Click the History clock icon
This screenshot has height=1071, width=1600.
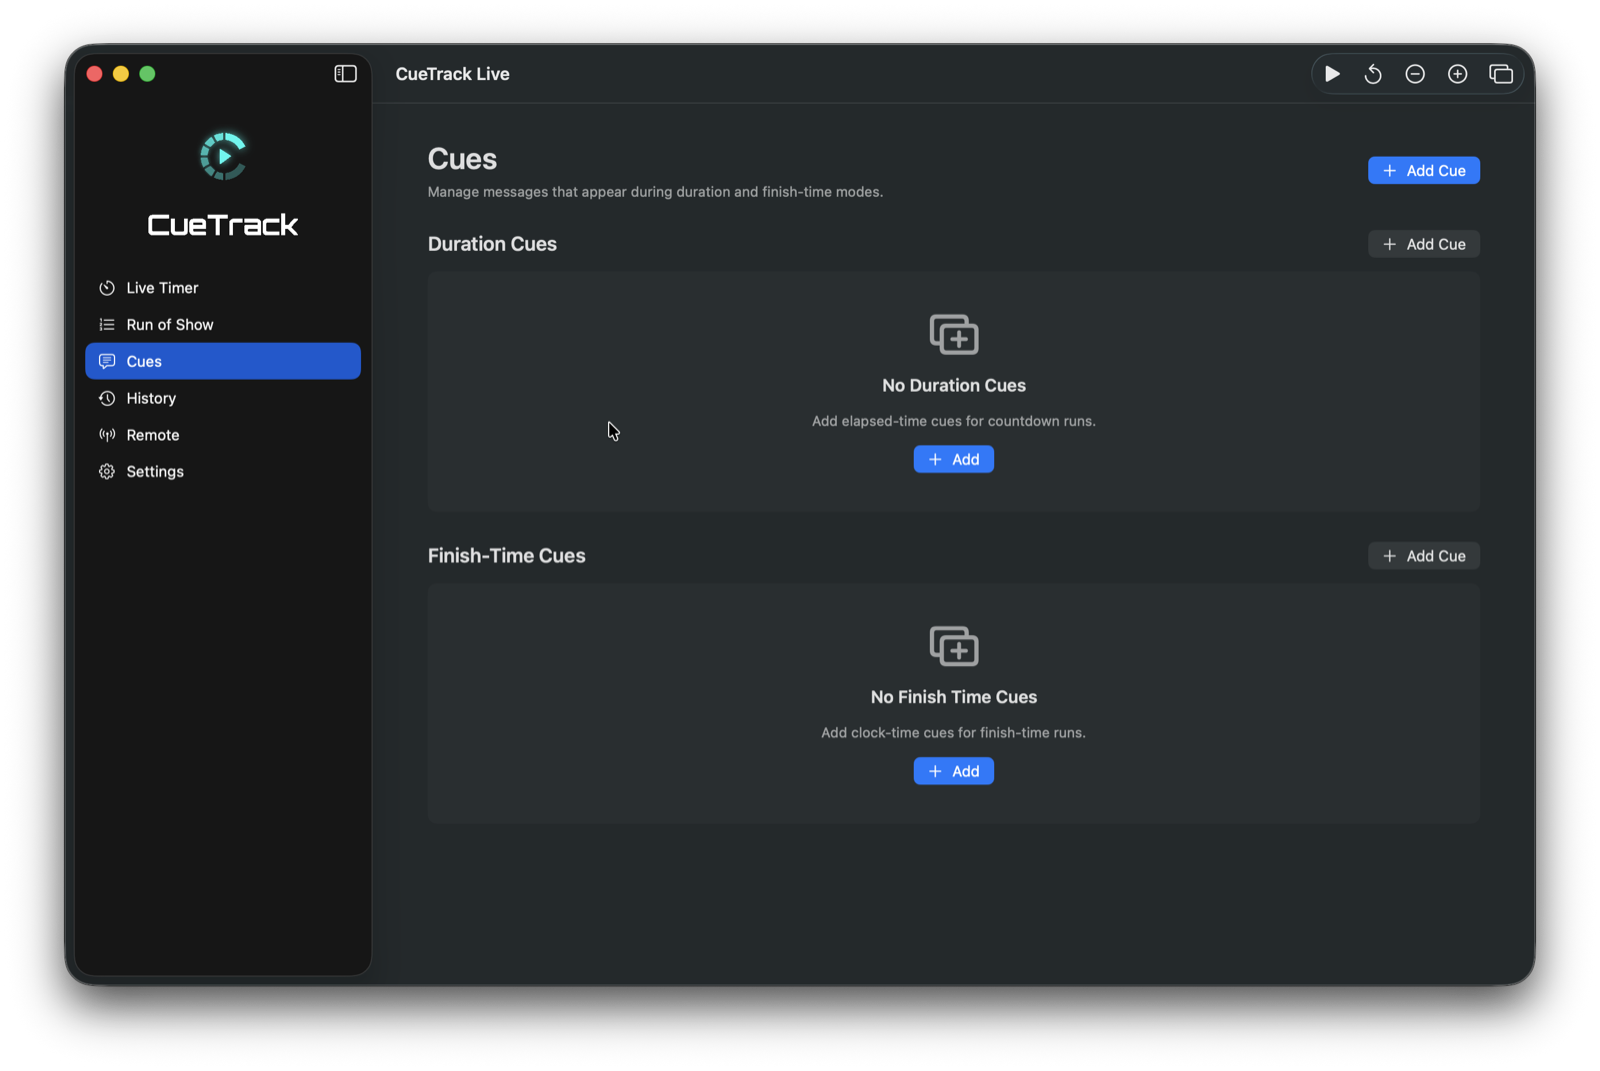click(x=107, y=398)
